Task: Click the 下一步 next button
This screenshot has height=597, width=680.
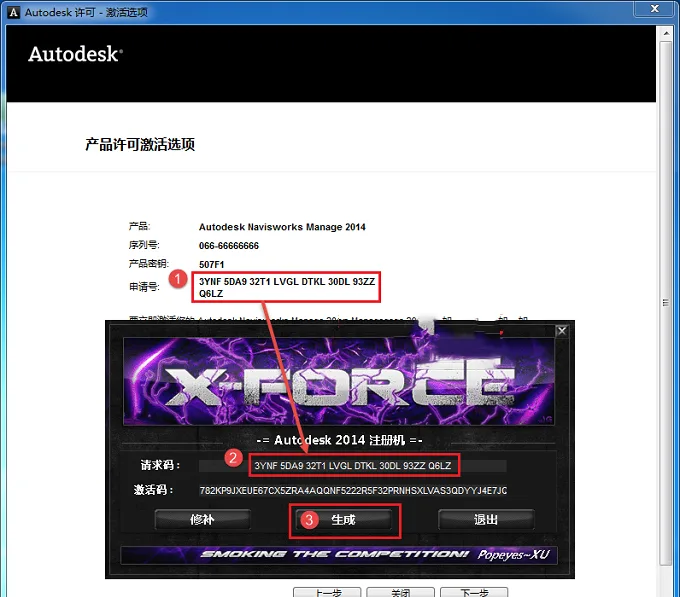Action: (474, 592)
